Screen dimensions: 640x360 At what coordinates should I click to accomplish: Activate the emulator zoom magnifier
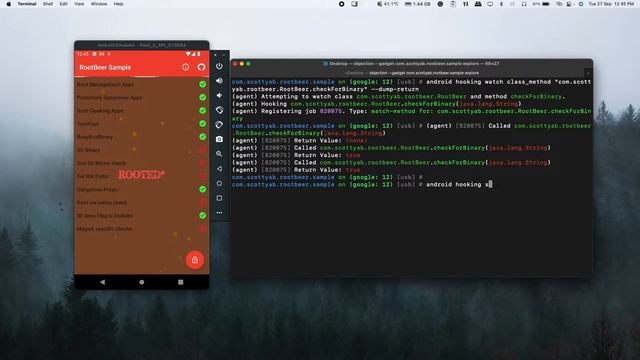point(219,154)
